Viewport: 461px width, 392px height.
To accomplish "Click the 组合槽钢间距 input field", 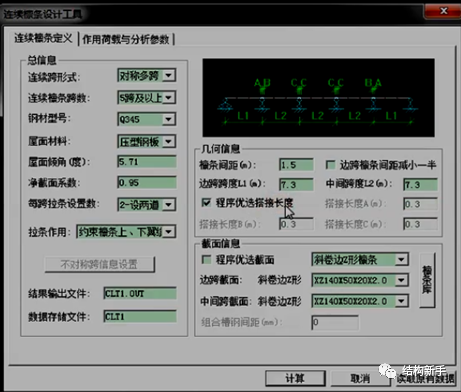I will point(335,322).
